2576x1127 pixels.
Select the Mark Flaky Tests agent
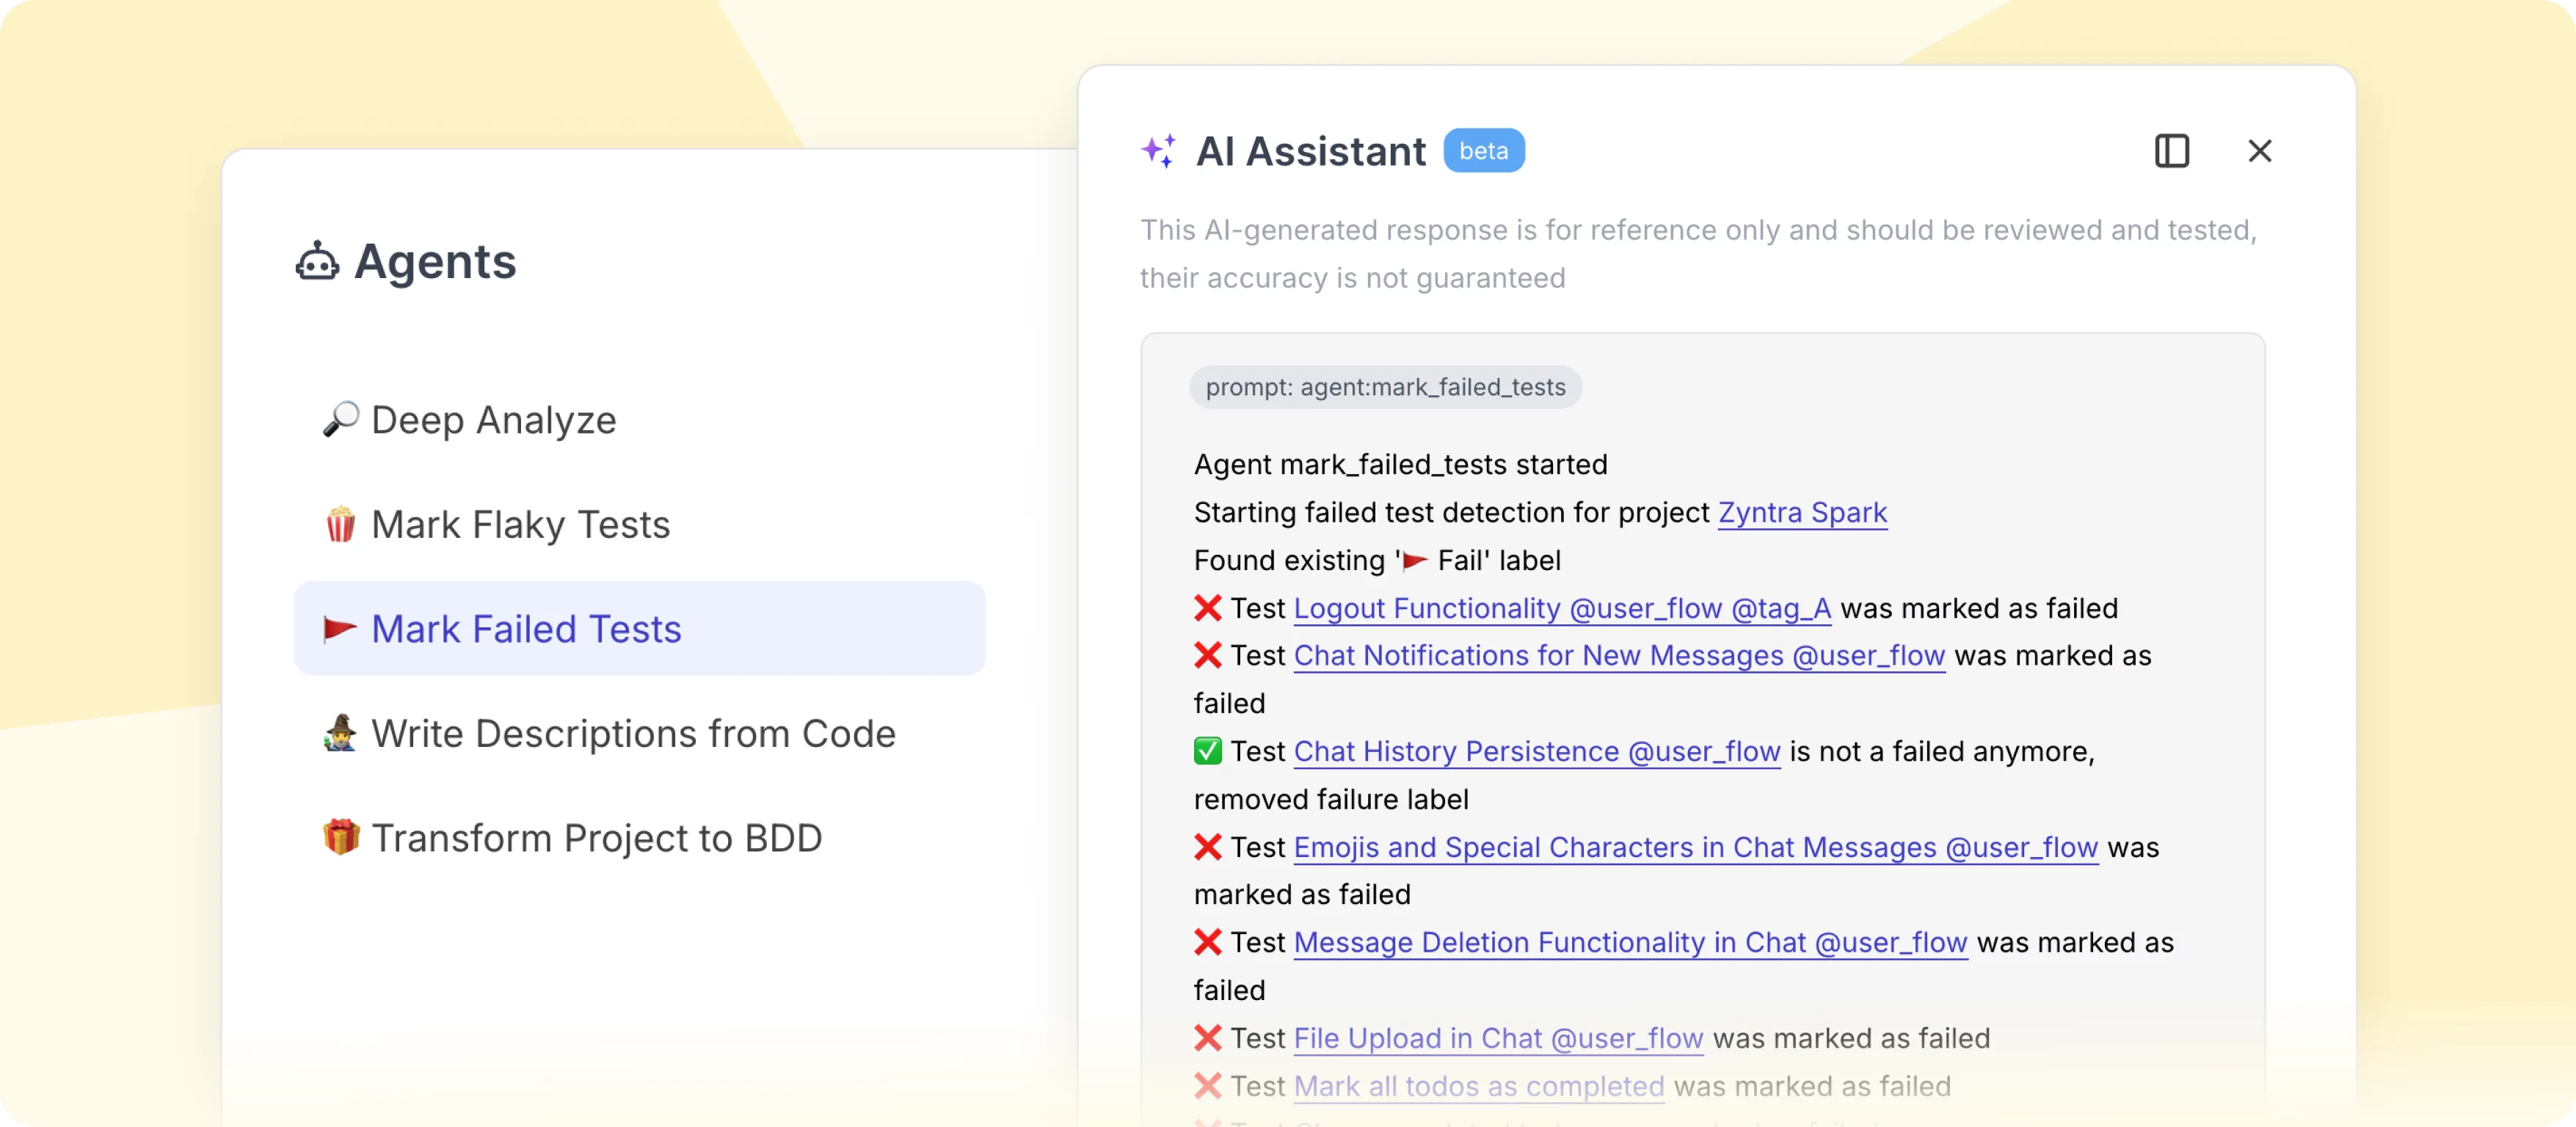520,525
